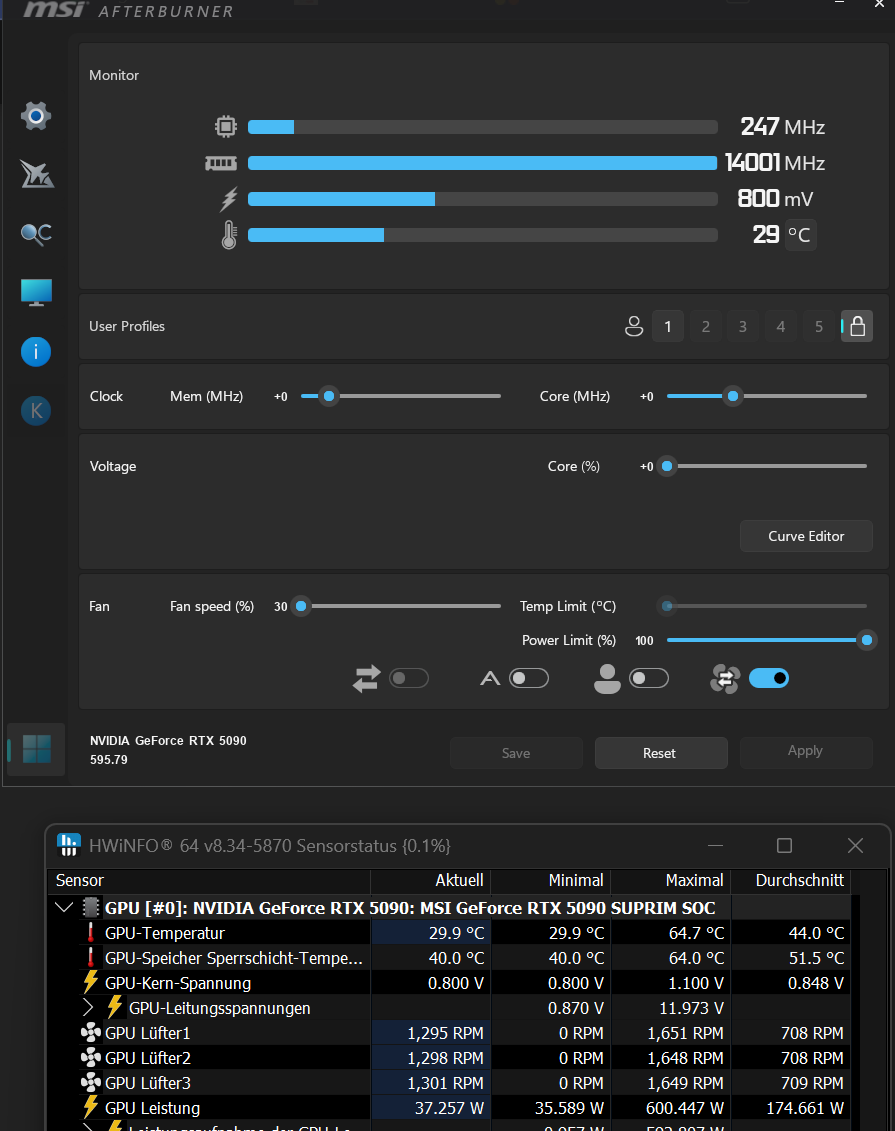Screen dimensions: 895x1131
Task: Open the Curve Editor
Action: tap(806, 536)
